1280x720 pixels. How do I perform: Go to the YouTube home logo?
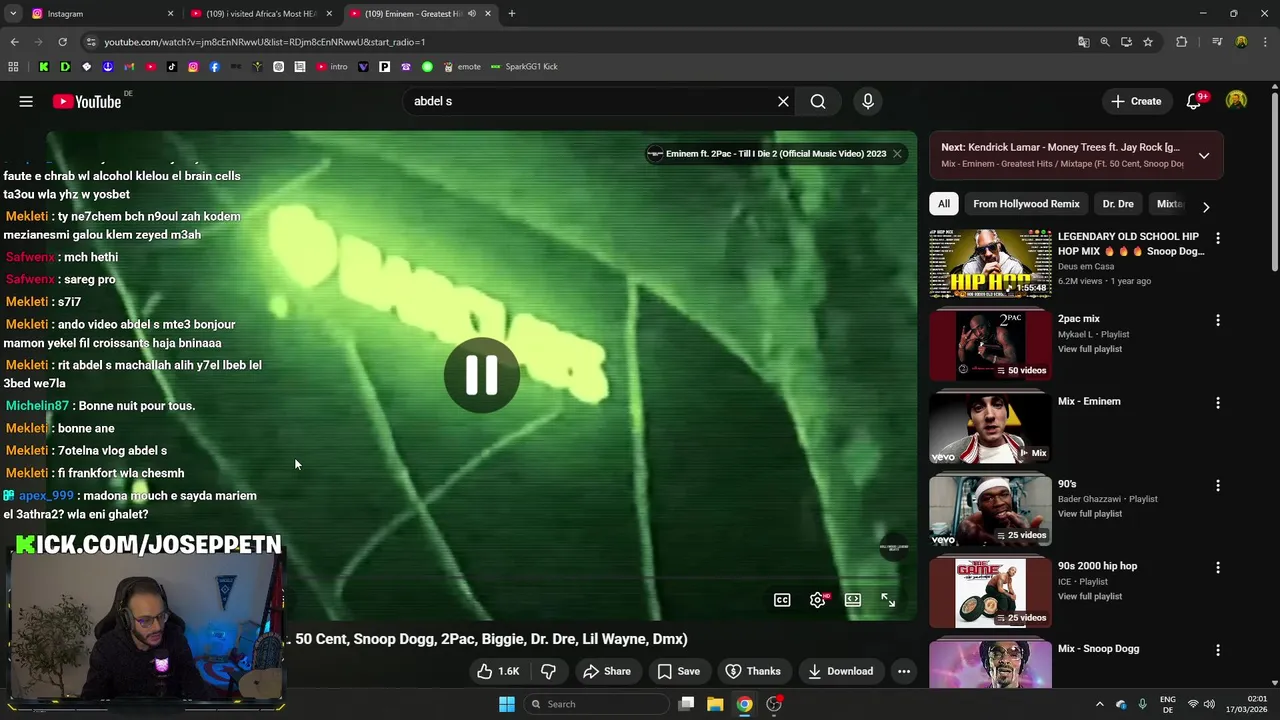click(87, 101)
